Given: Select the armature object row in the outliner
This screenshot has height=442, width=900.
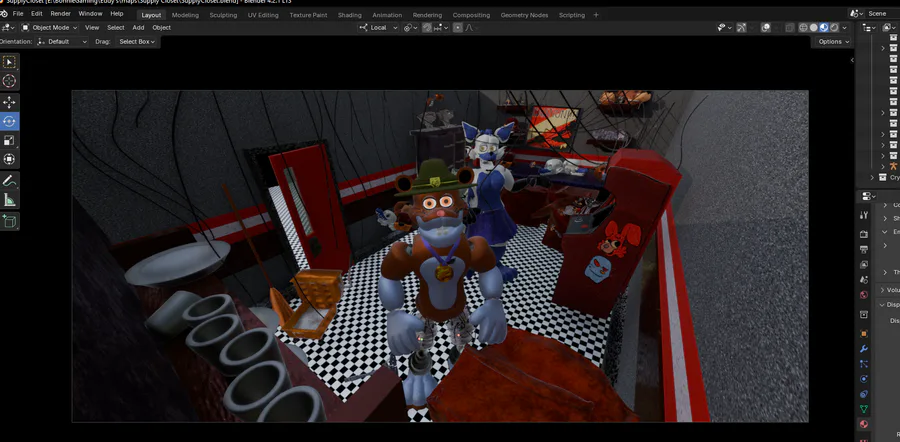Looking at the screenshot, I should coord(893,166).
